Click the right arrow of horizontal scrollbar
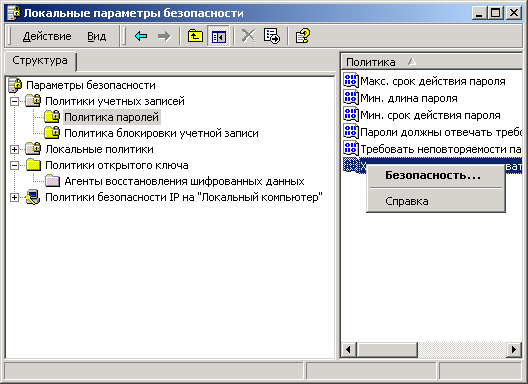The image size is (528, 384). tap(514, 349)
